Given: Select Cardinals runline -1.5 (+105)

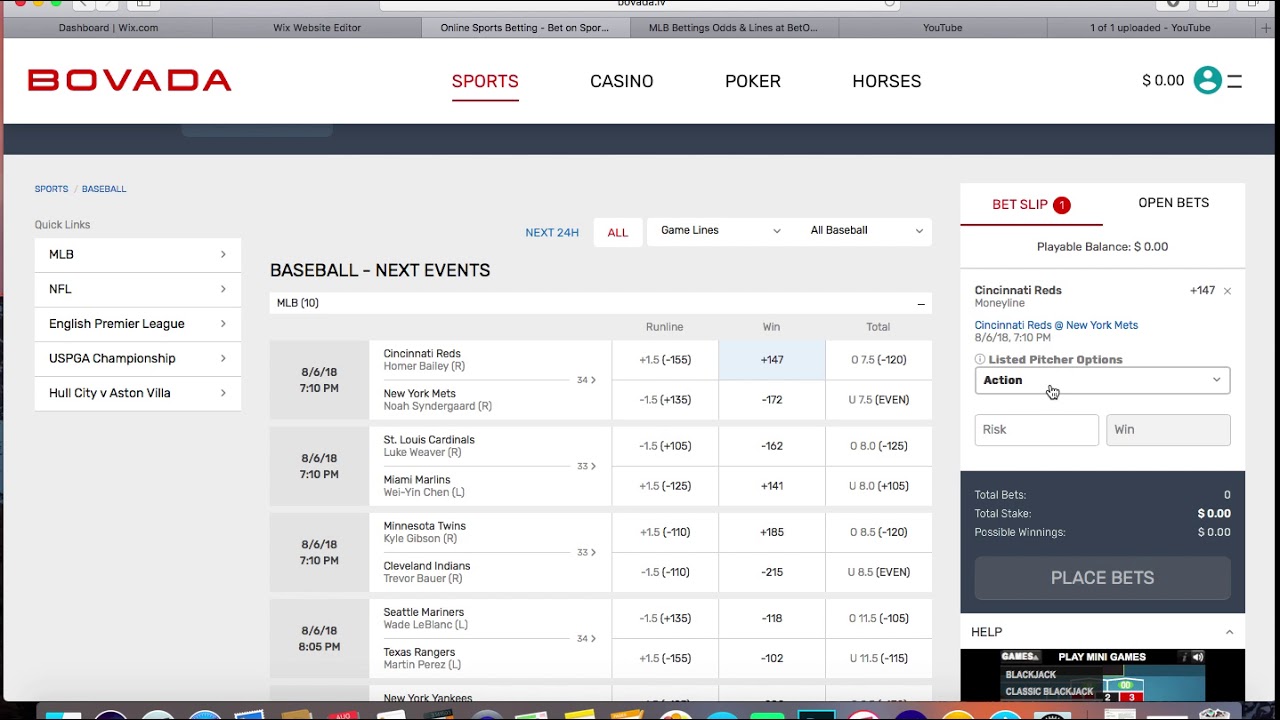Looking at the screenshot, I should pos(665,446).
